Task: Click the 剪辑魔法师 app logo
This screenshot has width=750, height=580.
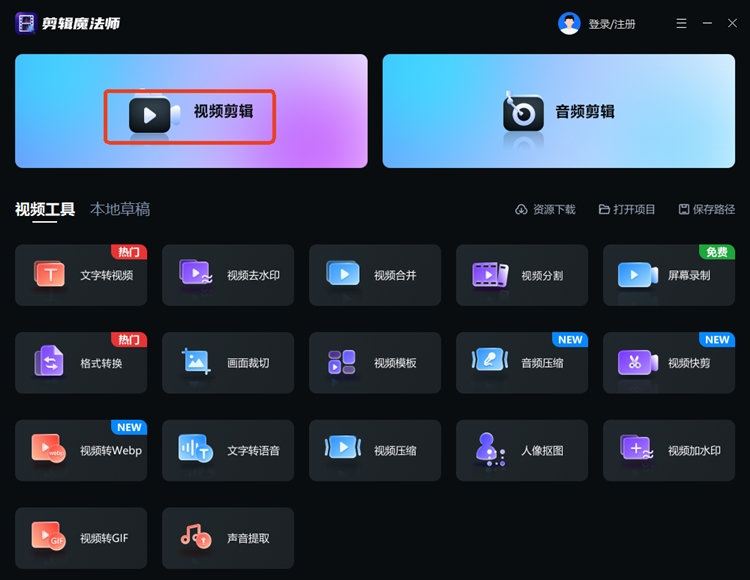Action: pos(26,23)
